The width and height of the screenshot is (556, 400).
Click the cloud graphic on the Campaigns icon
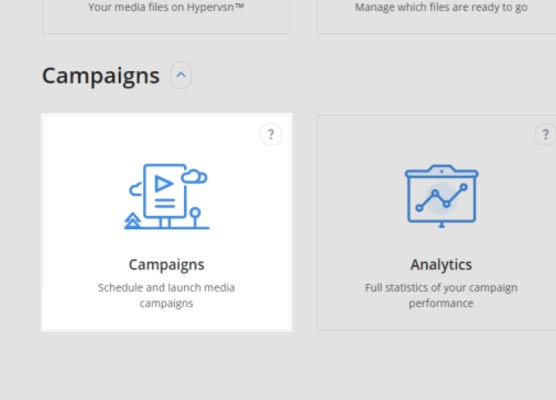tap(194, 176)
